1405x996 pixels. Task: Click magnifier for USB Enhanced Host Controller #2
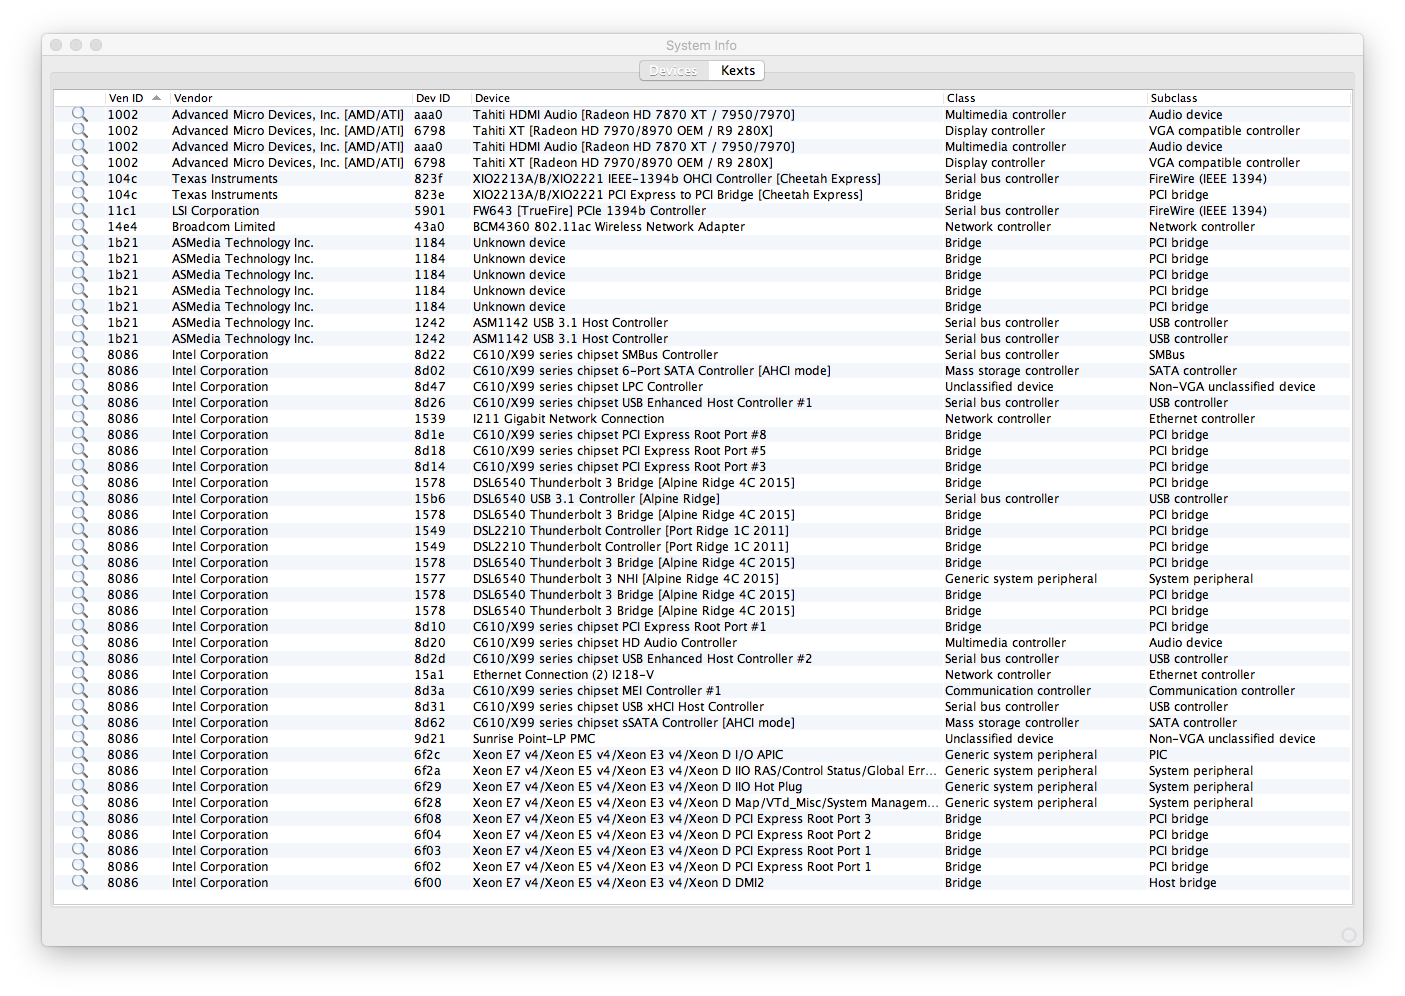click(79, 659)
